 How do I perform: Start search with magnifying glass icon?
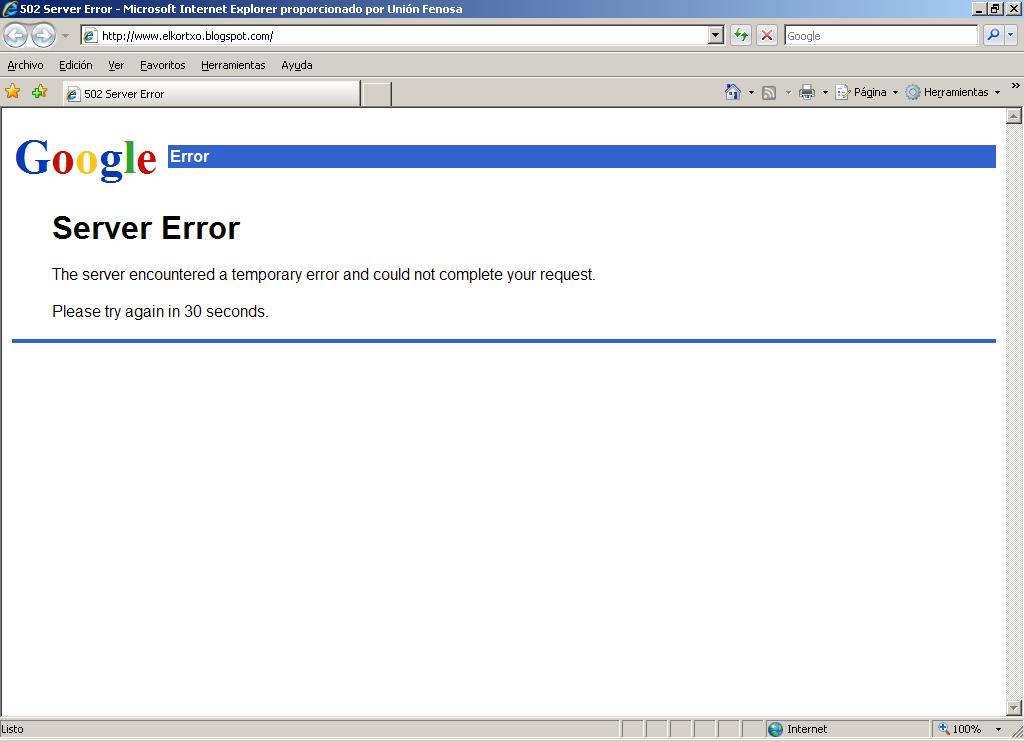tap(993, 35)
